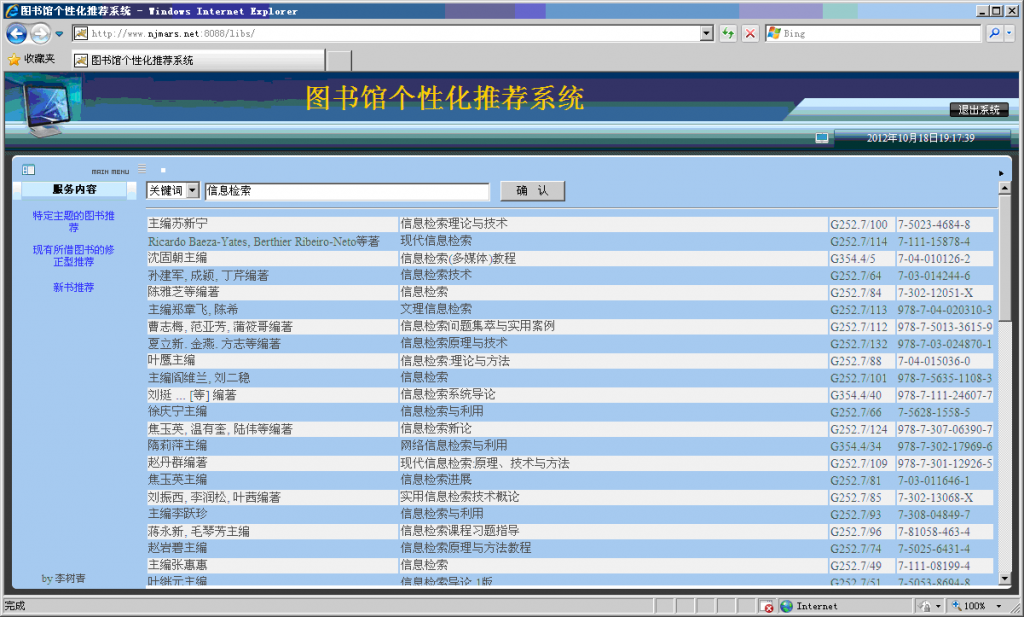This screenshot has width=1024, height=617.
Task: Click the search keyword field containing 信息检索
Action: (347, 191)
